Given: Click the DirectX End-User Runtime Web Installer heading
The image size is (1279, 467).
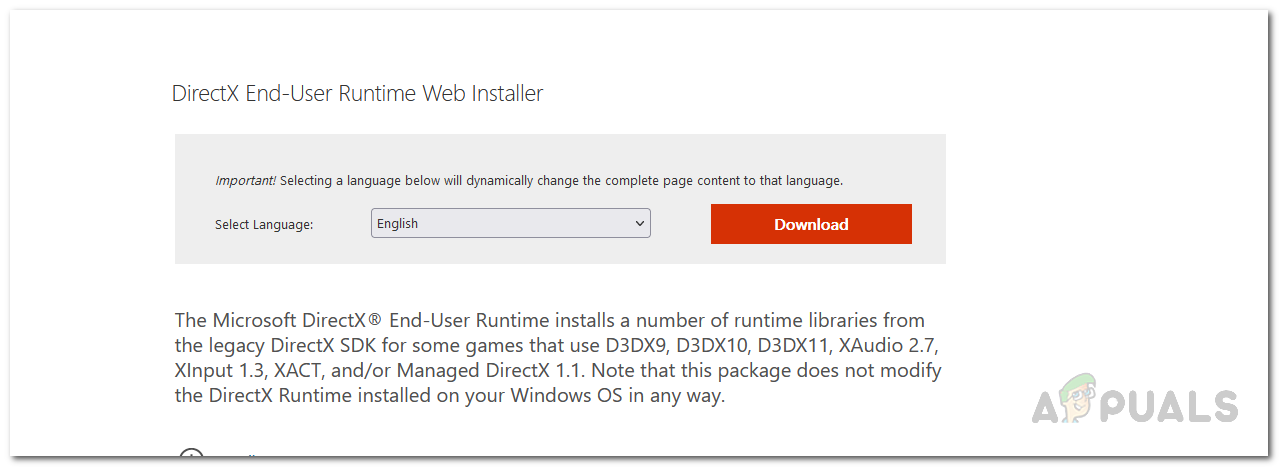Looking at the screenshot, I should point(357,94).
